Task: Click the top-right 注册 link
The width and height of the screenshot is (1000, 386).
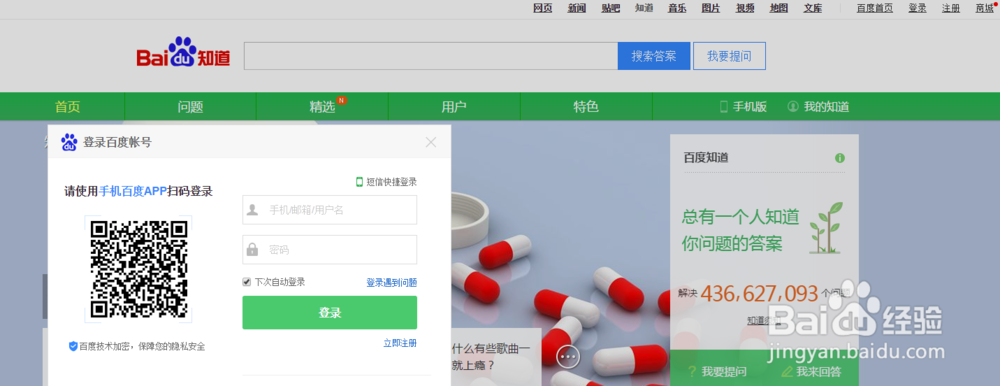Action: click(x=951, y=8)
